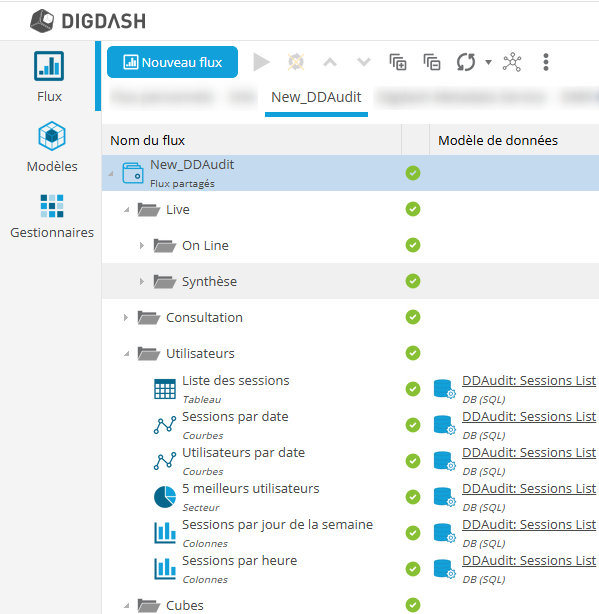Open the three-dot more options menu
This screenshot has width=599, height=614.
[546, 62]
